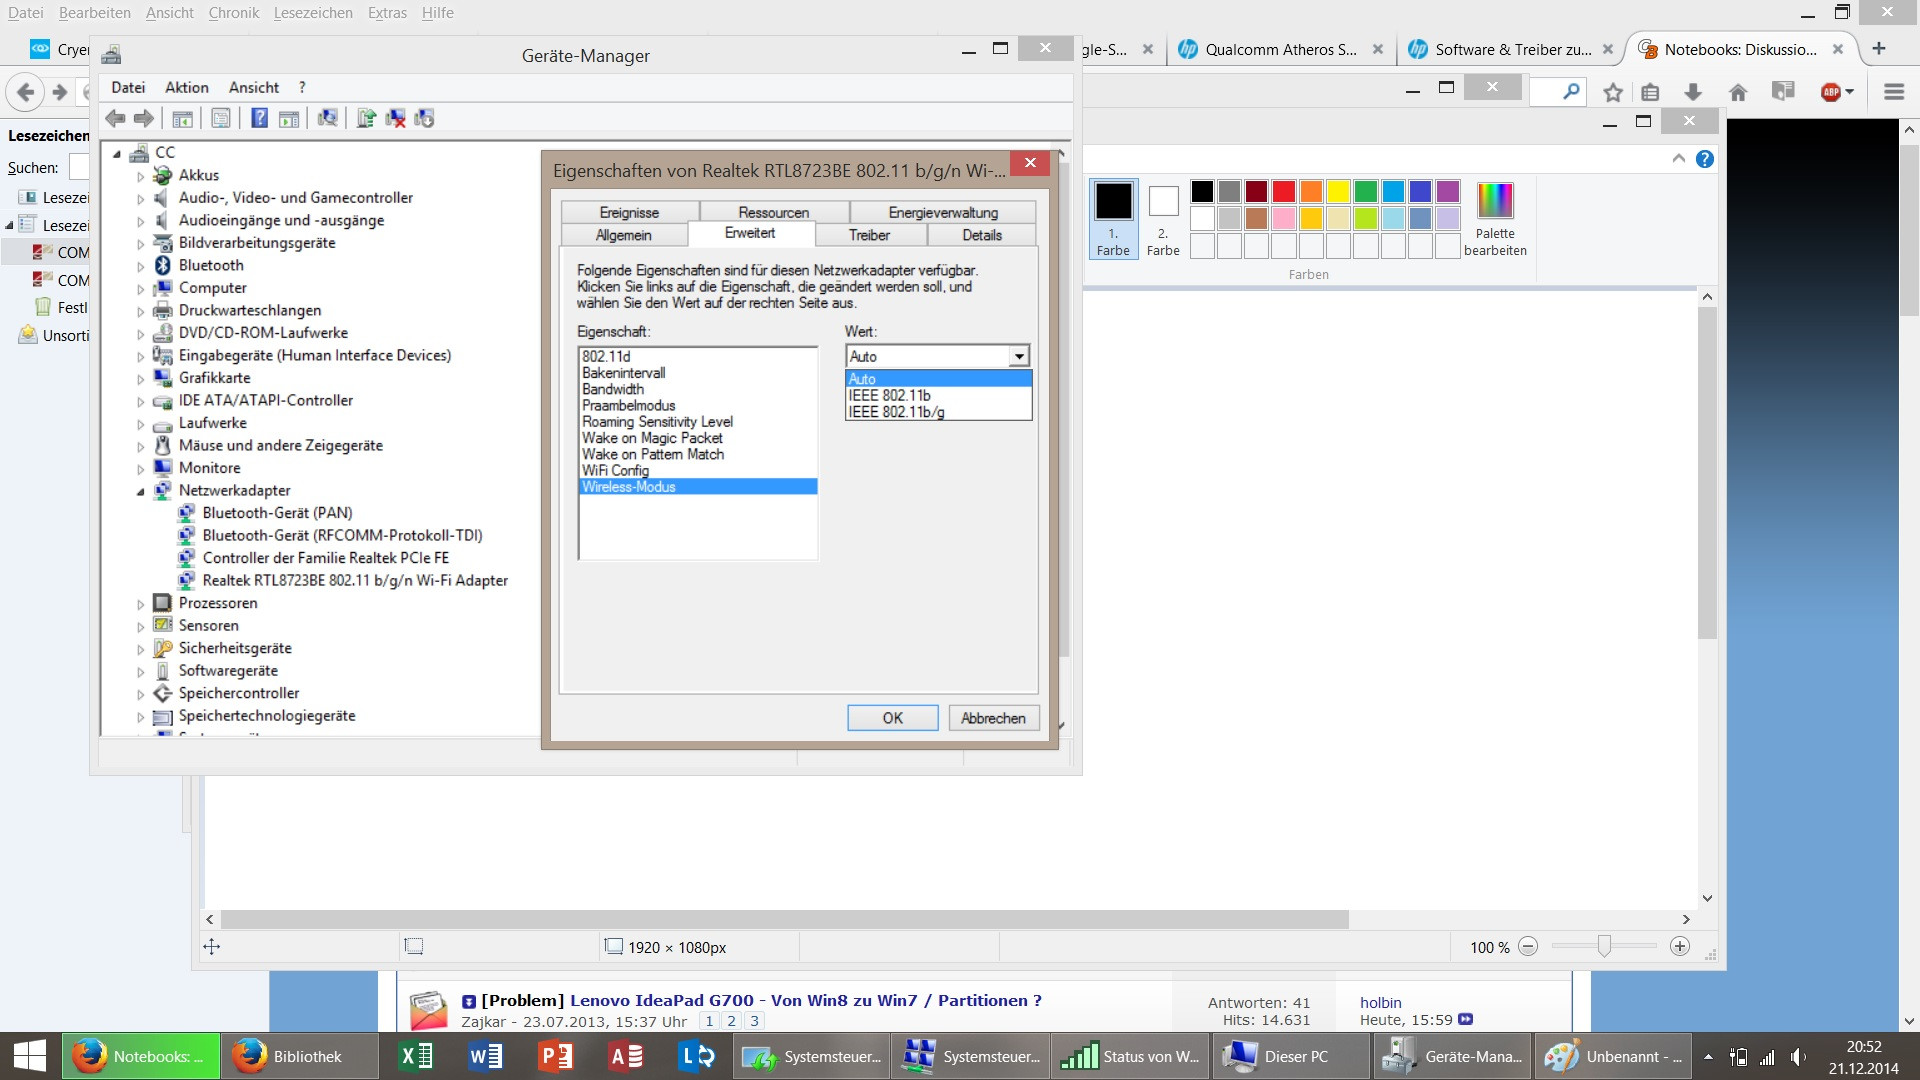Open the Aktion menu

(186, 87)
